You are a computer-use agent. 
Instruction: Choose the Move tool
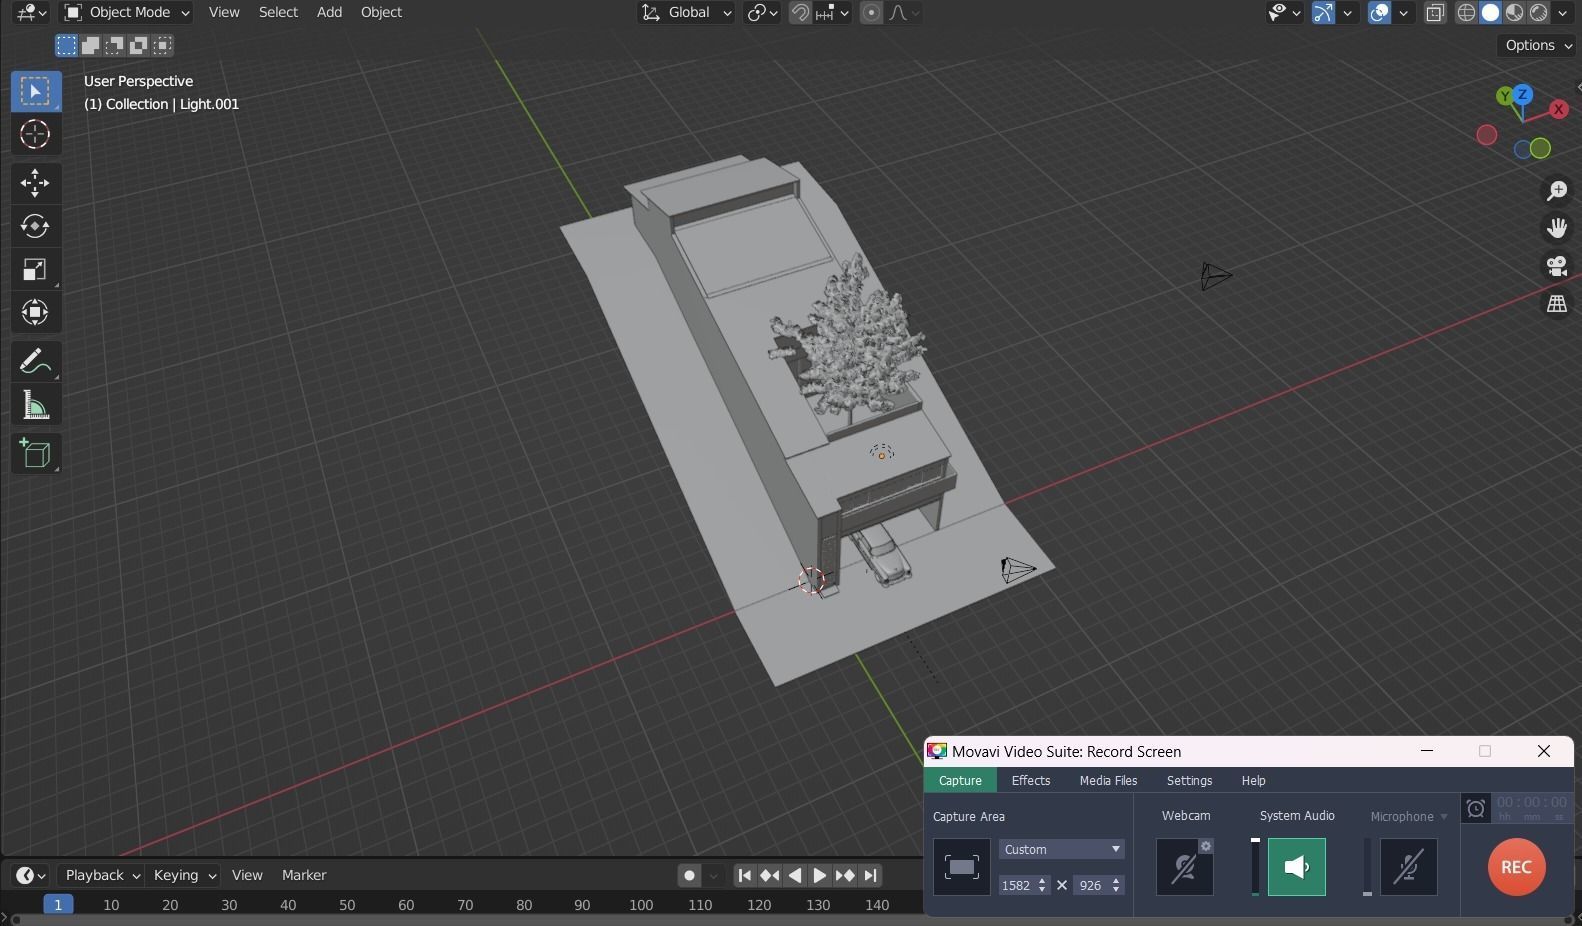[x=35, y=182]
